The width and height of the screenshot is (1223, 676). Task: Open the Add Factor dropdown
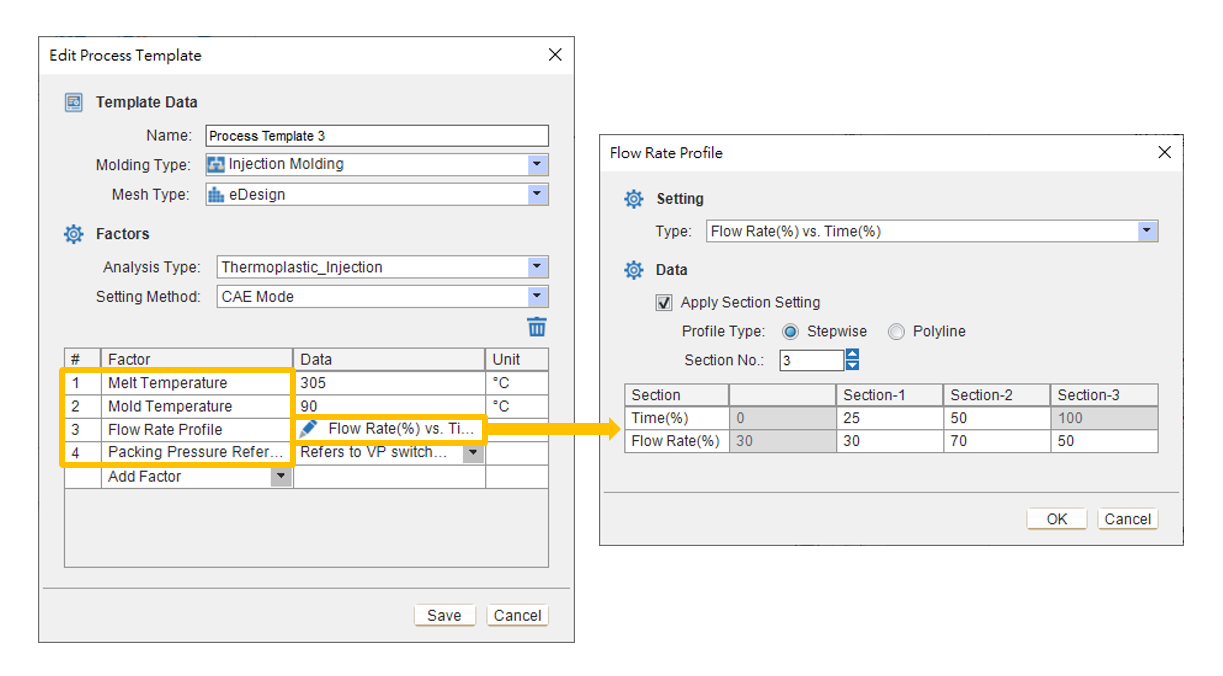281,477
